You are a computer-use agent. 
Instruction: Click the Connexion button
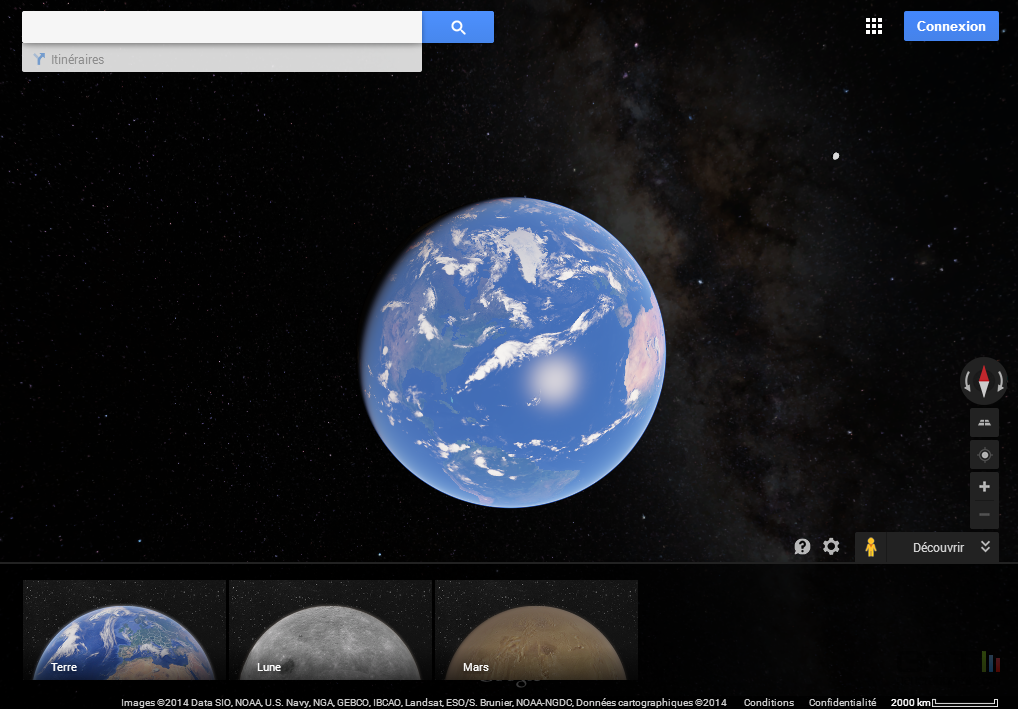pyautogui.click(x=951, y=26)
